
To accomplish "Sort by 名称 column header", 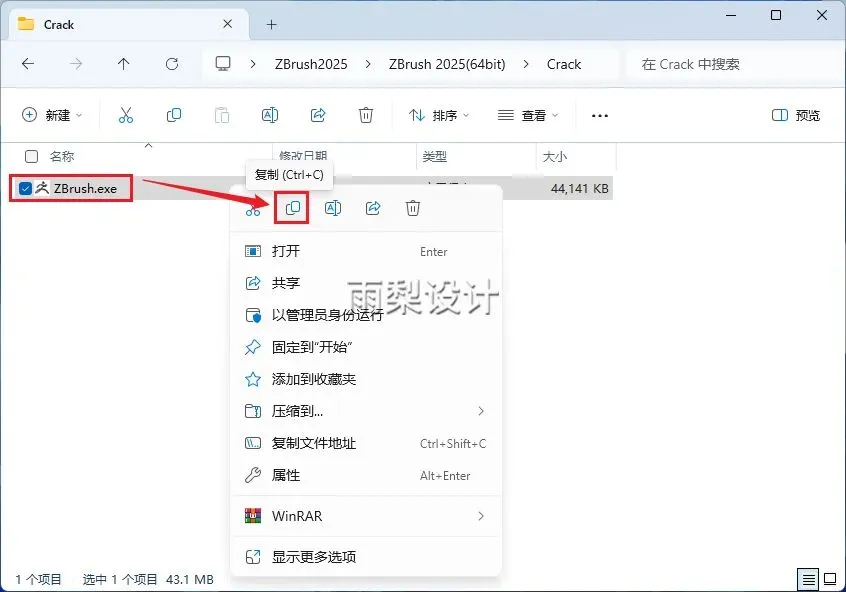I will (x=62, y=156).
